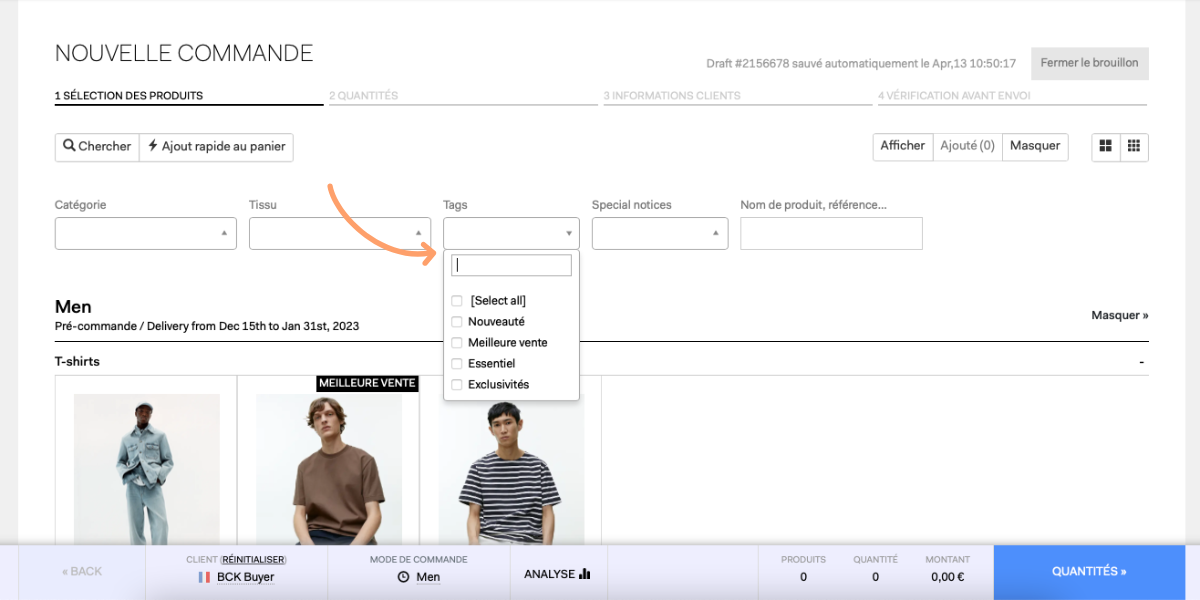This screenshot has width=1200, height=600.
Task: Check the [Select all] tags checkbox
Action: click(x=457, y=301)
